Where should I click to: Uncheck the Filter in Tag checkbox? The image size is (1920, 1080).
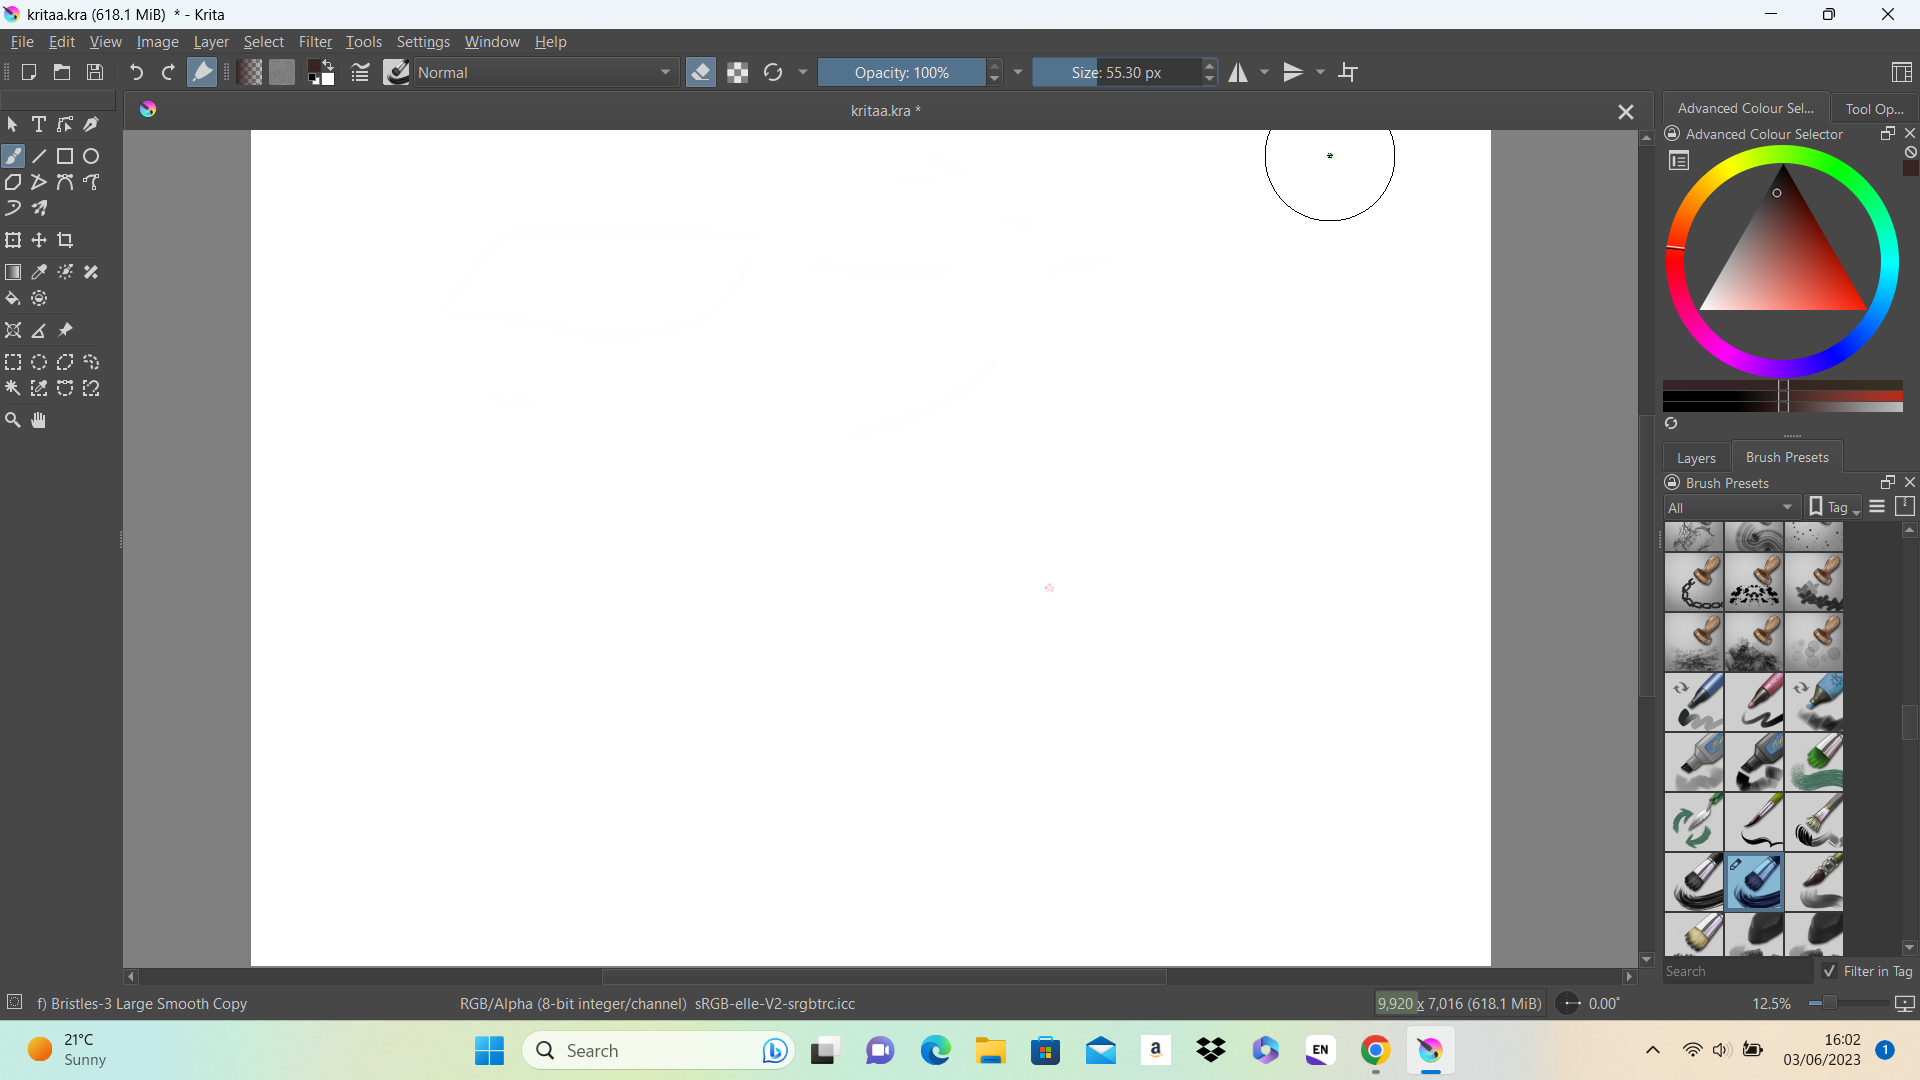1829,971
